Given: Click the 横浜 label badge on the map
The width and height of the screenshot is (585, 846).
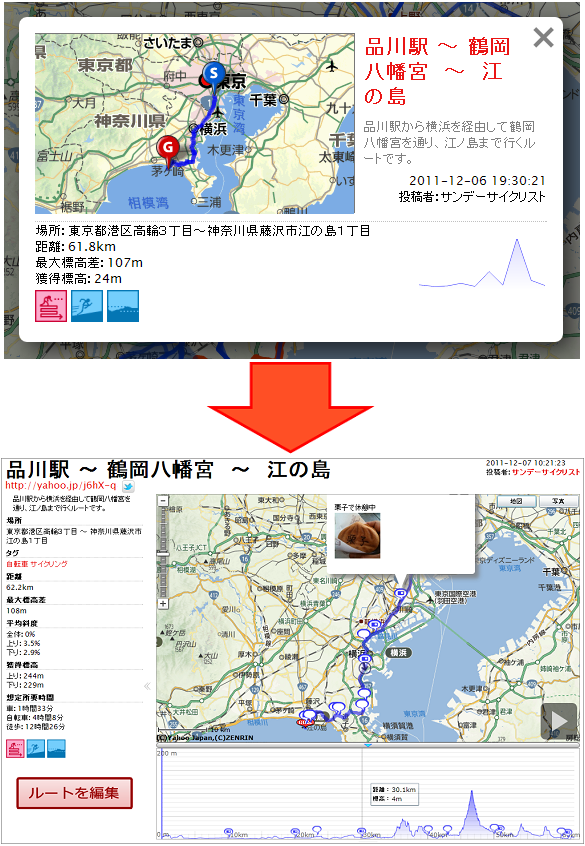Looking at the screenshot, I should 398,652.
